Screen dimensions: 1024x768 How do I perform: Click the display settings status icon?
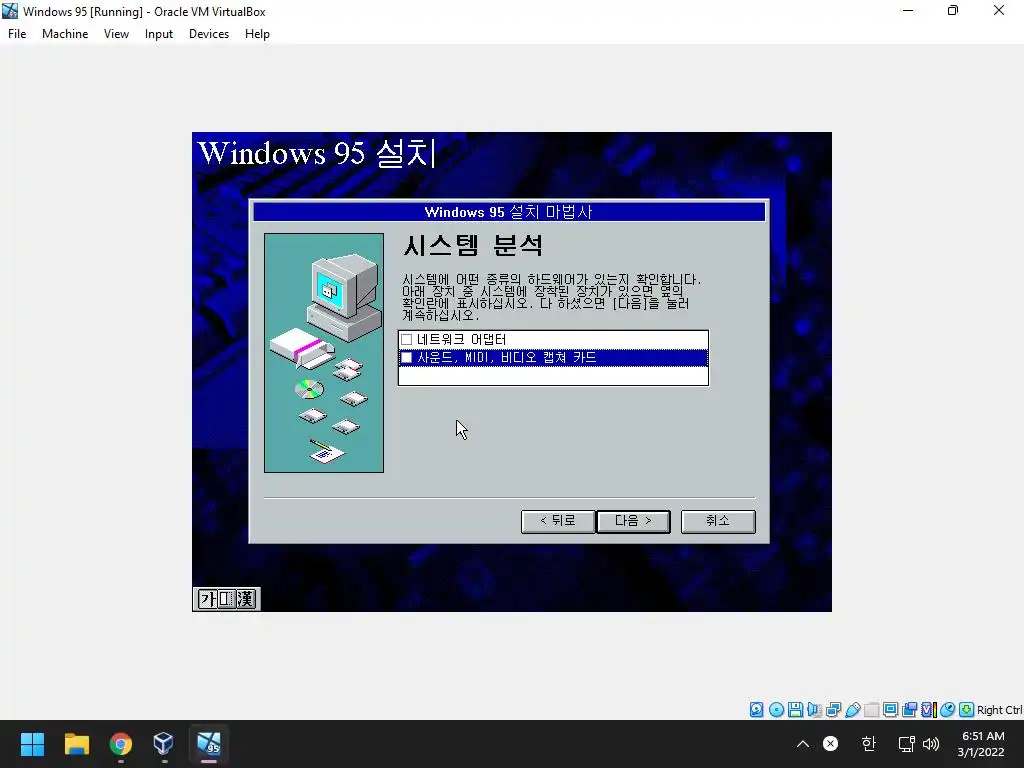[890, 710]
